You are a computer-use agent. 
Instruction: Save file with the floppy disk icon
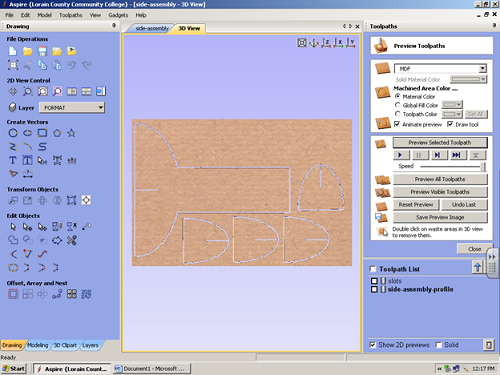coord(42,51)
